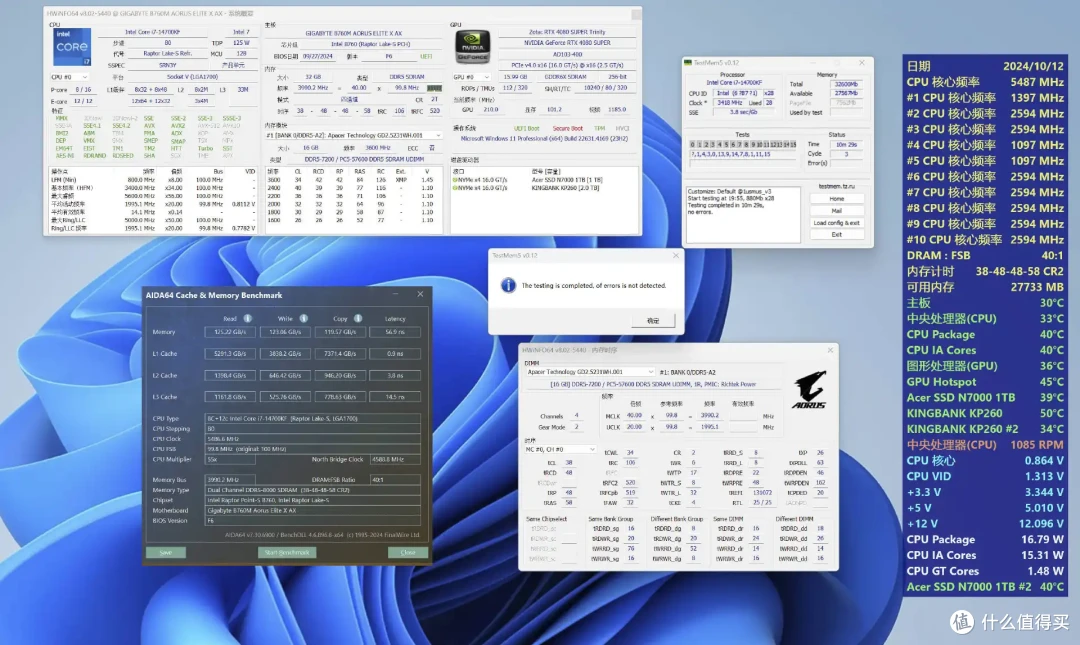Expand the memory module BANK 0 dropdown in HWiNFO
Screen dimensions: 1080x645
point(353,135)
